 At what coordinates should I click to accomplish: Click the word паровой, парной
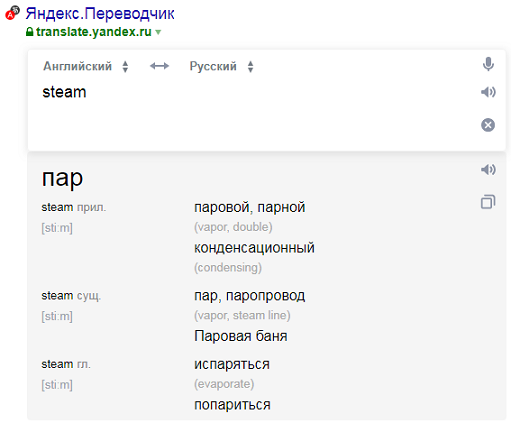click(249, 207)
